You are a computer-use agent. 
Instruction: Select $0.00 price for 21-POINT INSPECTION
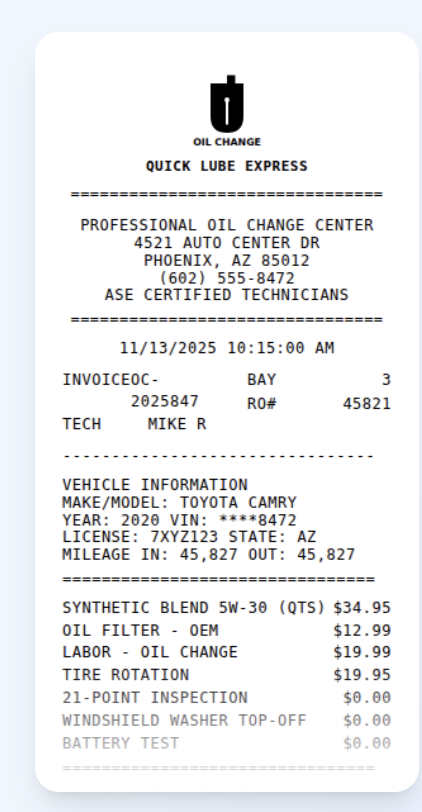(367, 698)
